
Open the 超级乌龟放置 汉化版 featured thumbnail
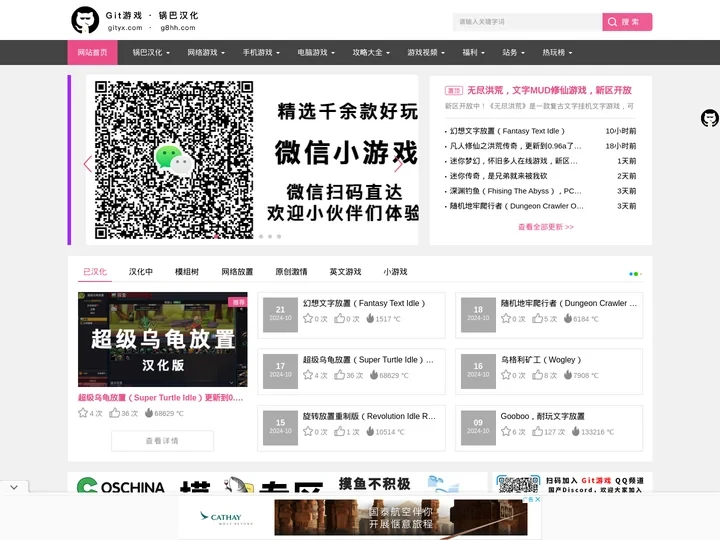click(x=163, y=339)
